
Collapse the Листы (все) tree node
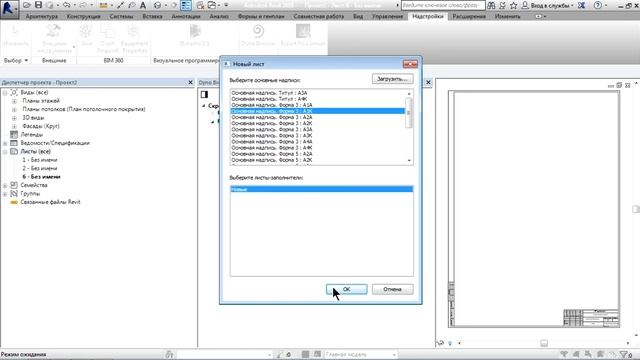click(5, 151)
